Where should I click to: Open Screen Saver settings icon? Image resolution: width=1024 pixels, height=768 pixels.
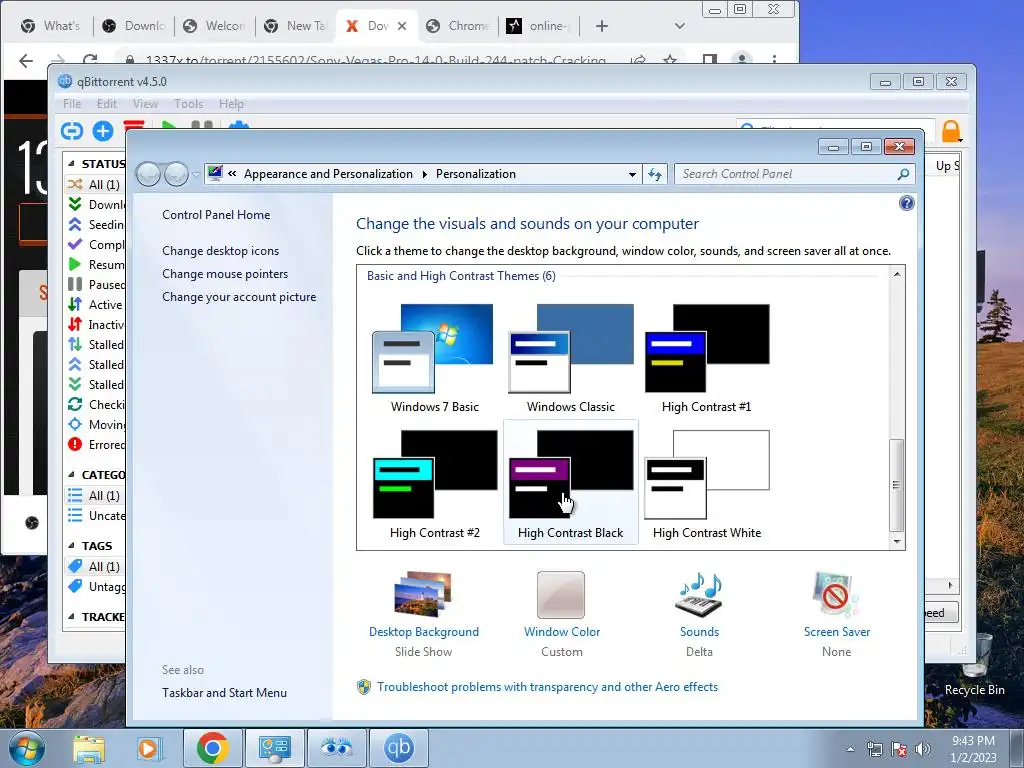tap(837, 594)
